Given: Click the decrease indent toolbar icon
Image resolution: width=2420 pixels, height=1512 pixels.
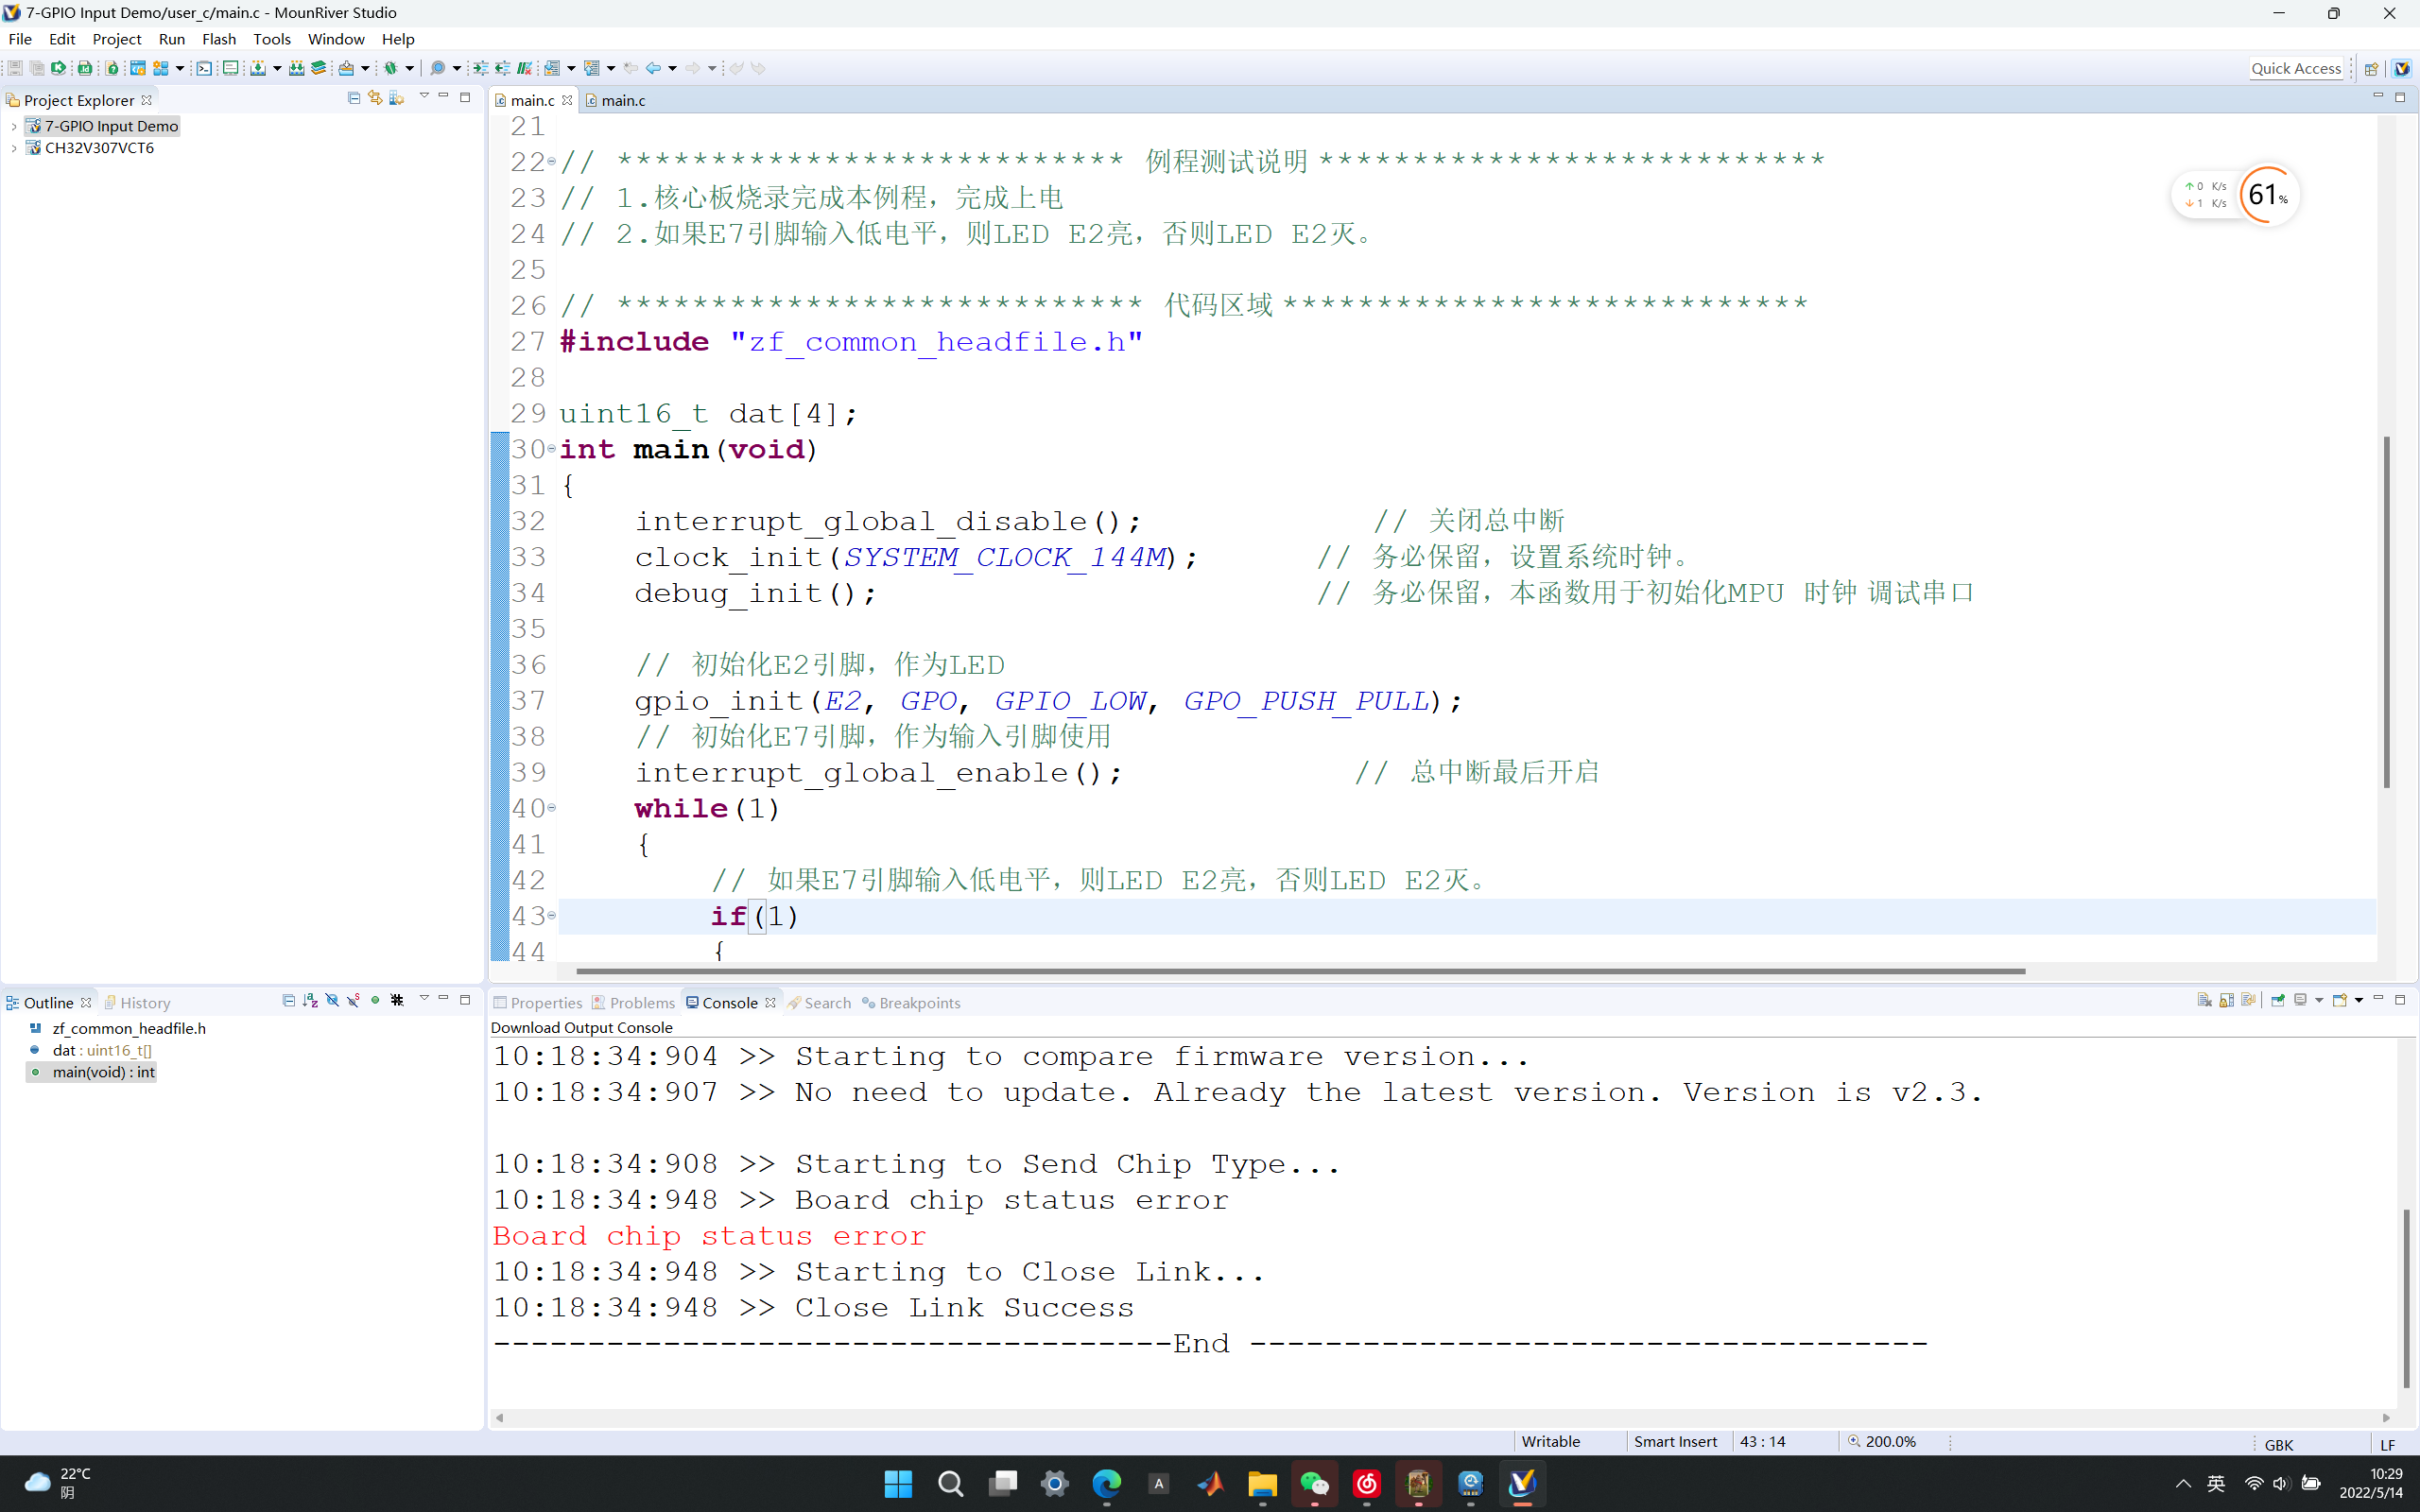Looking at the screenshot, I should tap(502, 68).
